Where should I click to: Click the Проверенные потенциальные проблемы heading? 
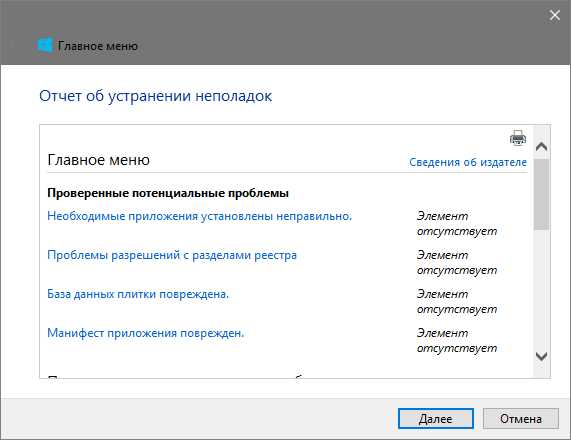pos(168,193)
